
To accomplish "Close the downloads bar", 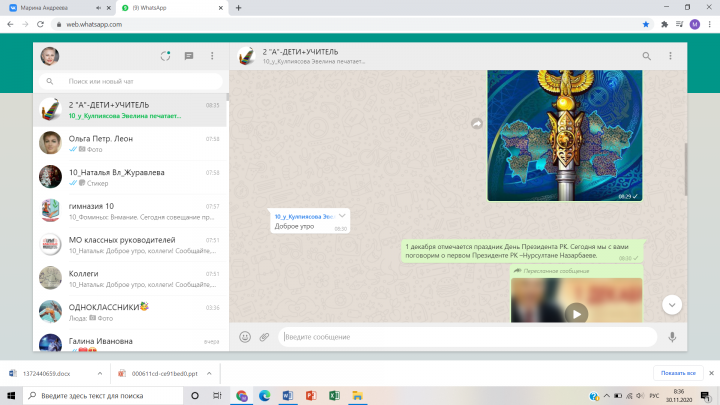I will (x=711, y=373).
